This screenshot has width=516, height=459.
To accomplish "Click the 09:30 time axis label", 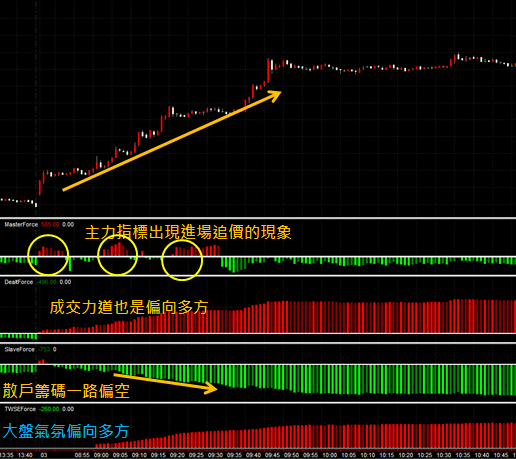I will tap(215, 455).
